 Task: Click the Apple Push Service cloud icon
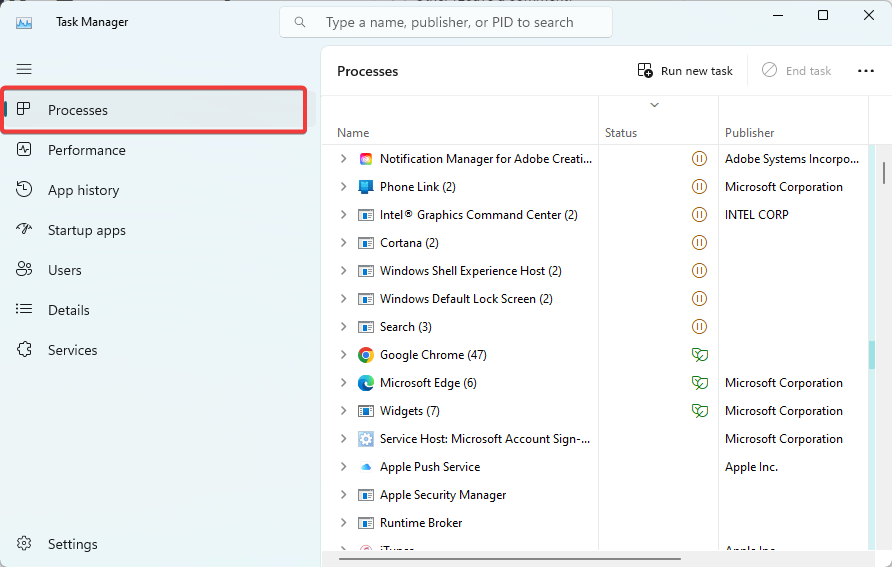click(366, 467)
